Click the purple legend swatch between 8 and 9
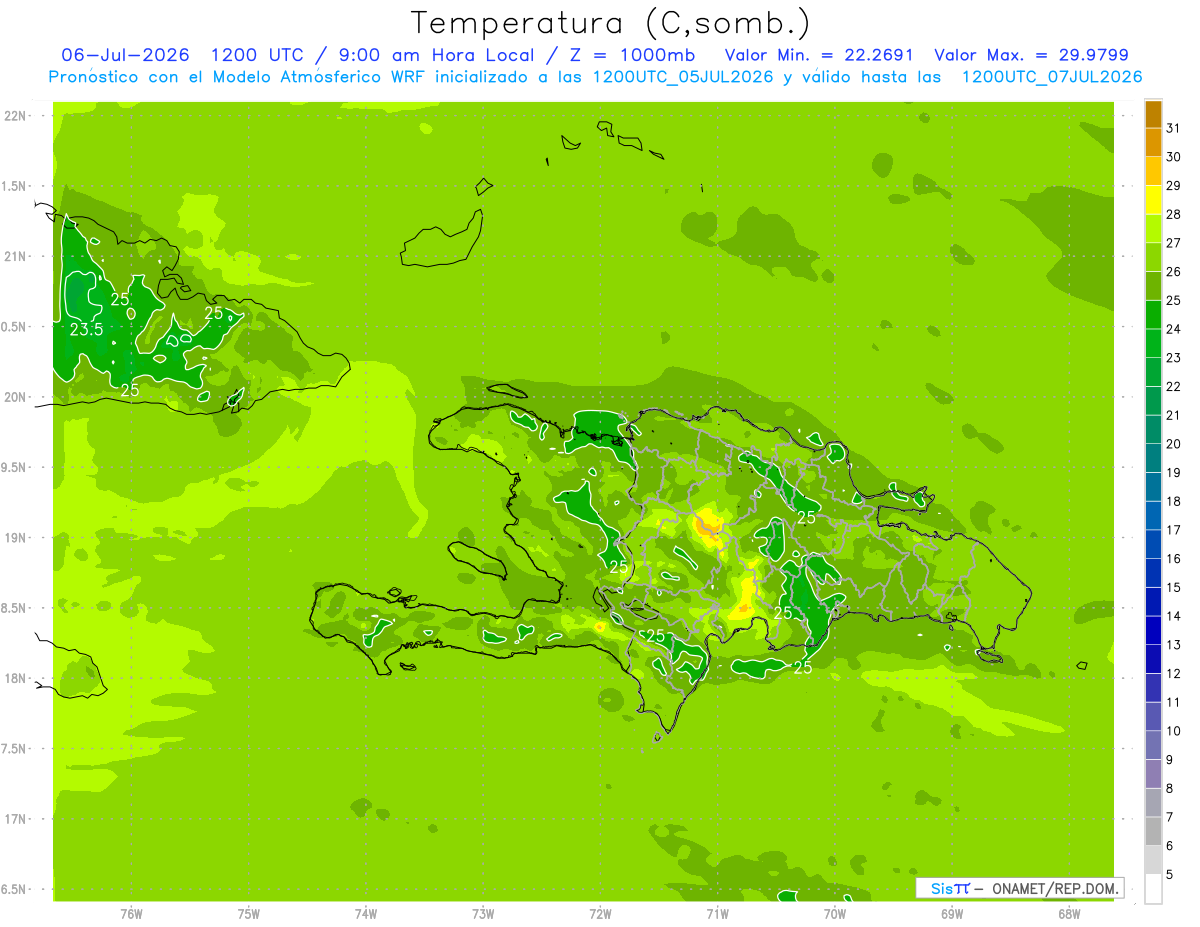This screenshot has height=927, width=1200. coord(1153,774)
